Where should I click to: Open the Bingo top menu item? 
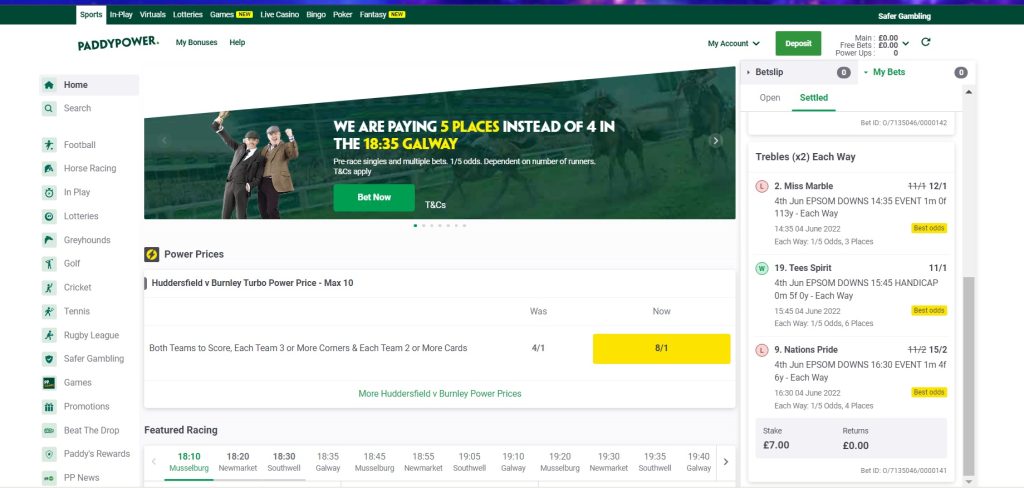[x=316, y=14]
